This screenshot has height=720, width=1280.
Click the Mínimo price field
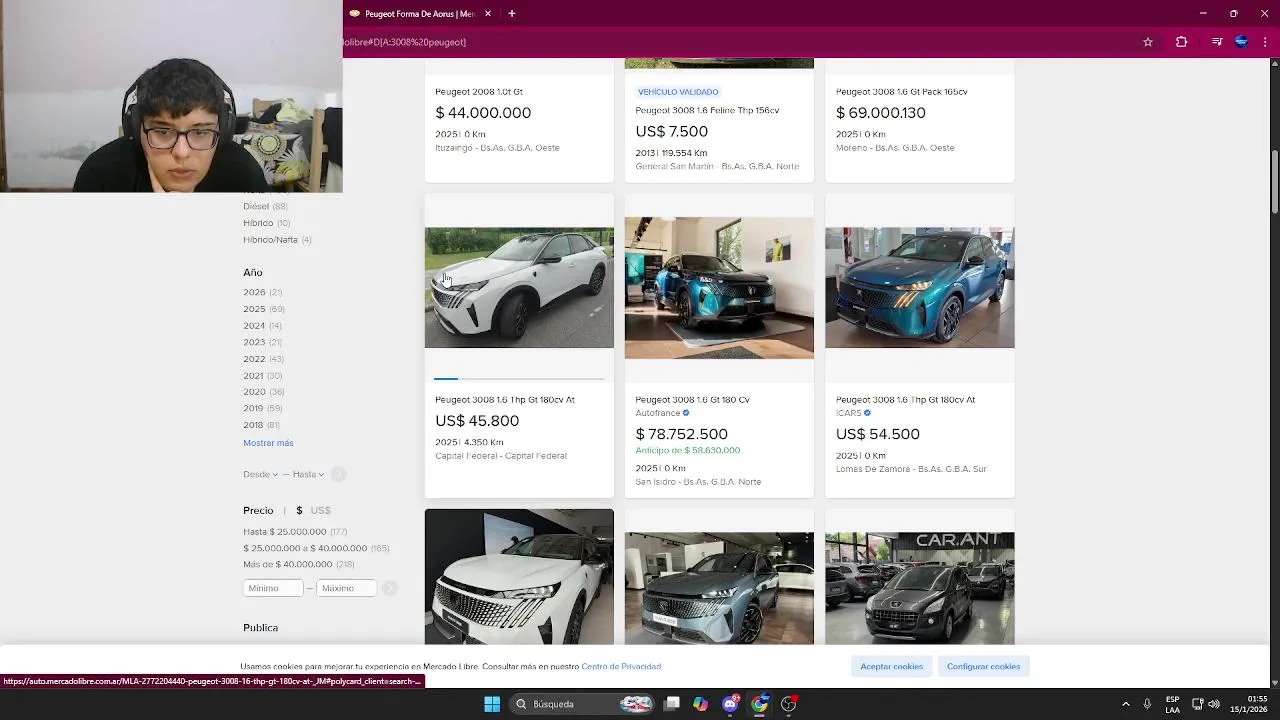[273, 588]
